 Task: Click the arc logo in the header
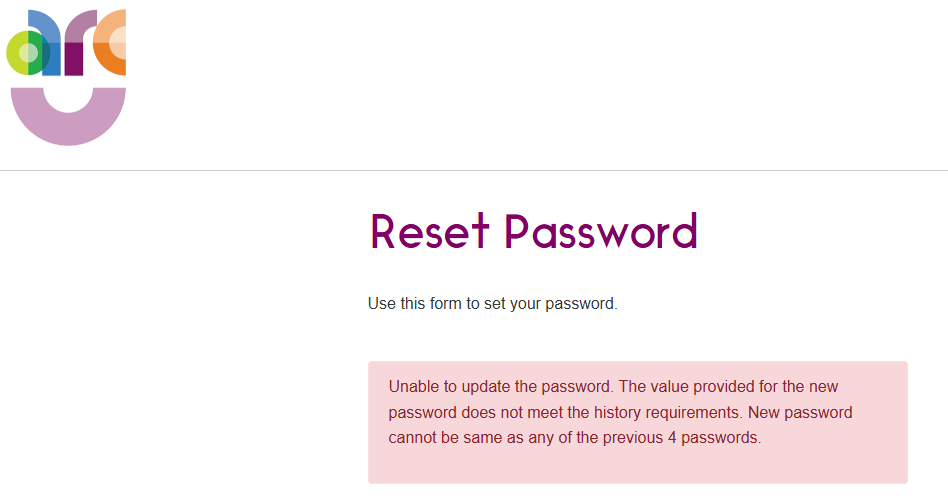coord(67,77)
